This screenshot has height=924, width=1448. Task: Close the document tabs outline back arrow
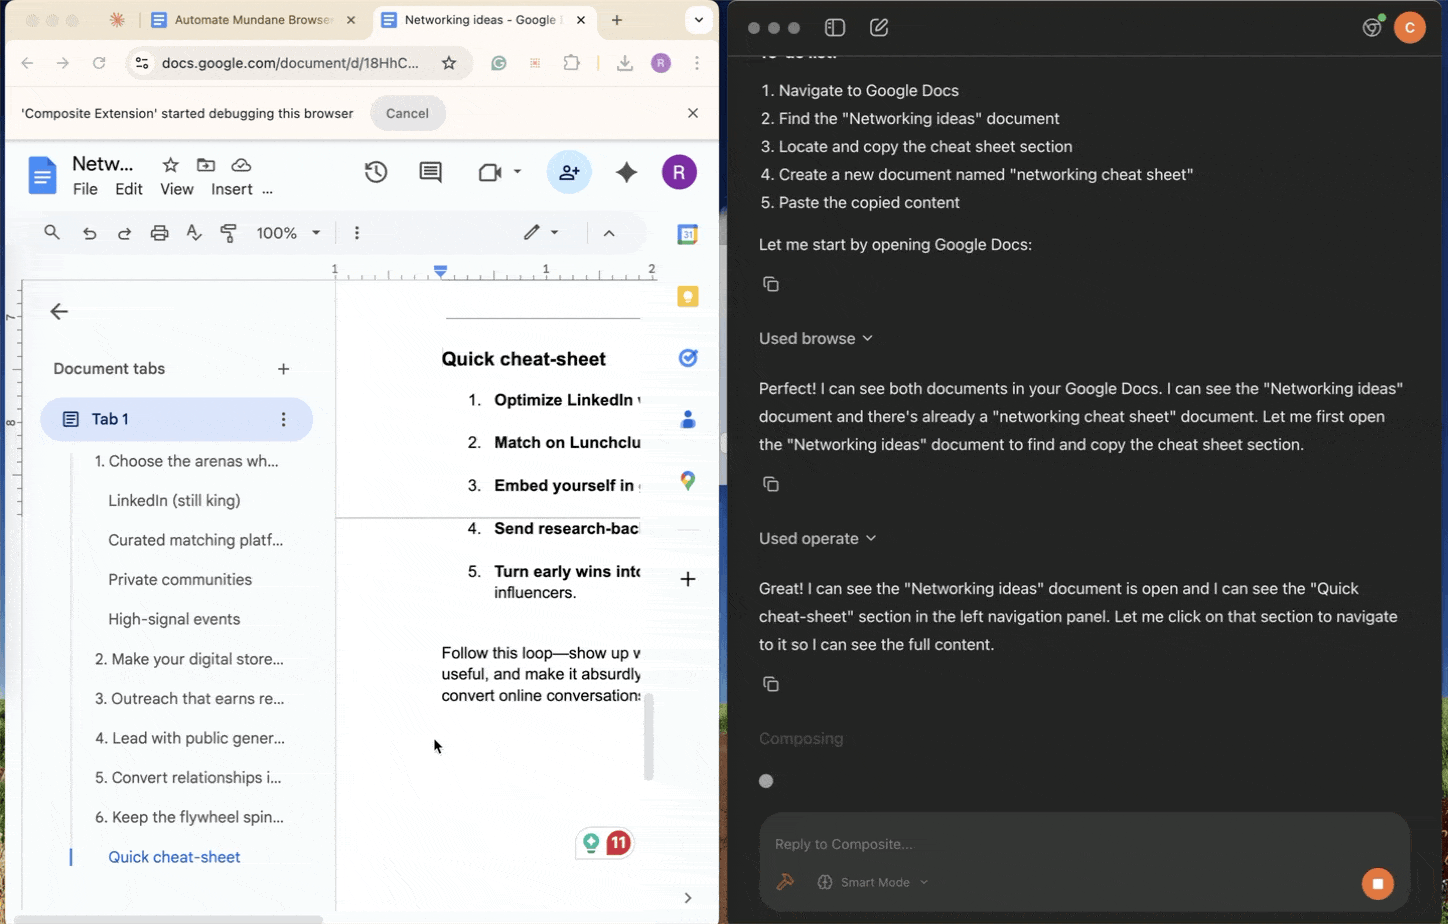tap(59, 312)
